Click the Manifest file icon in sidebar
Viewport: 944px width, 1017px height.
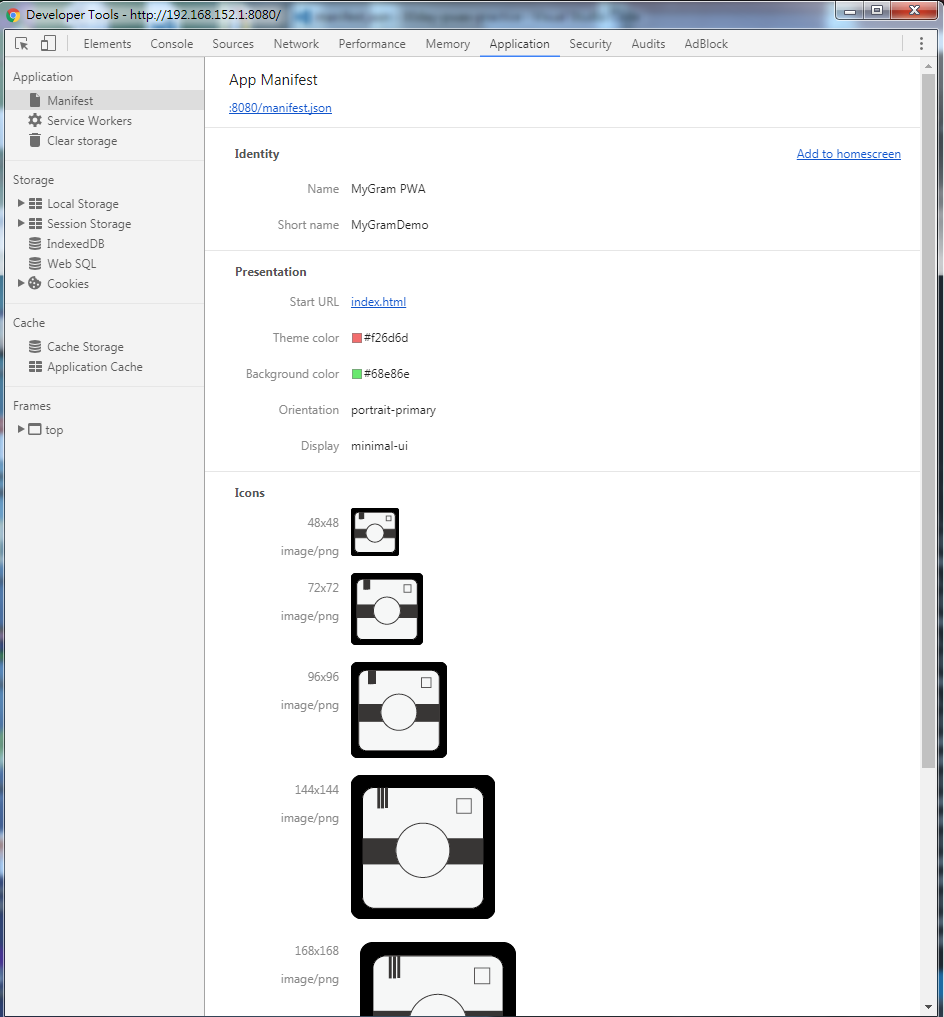click(35, 101)
